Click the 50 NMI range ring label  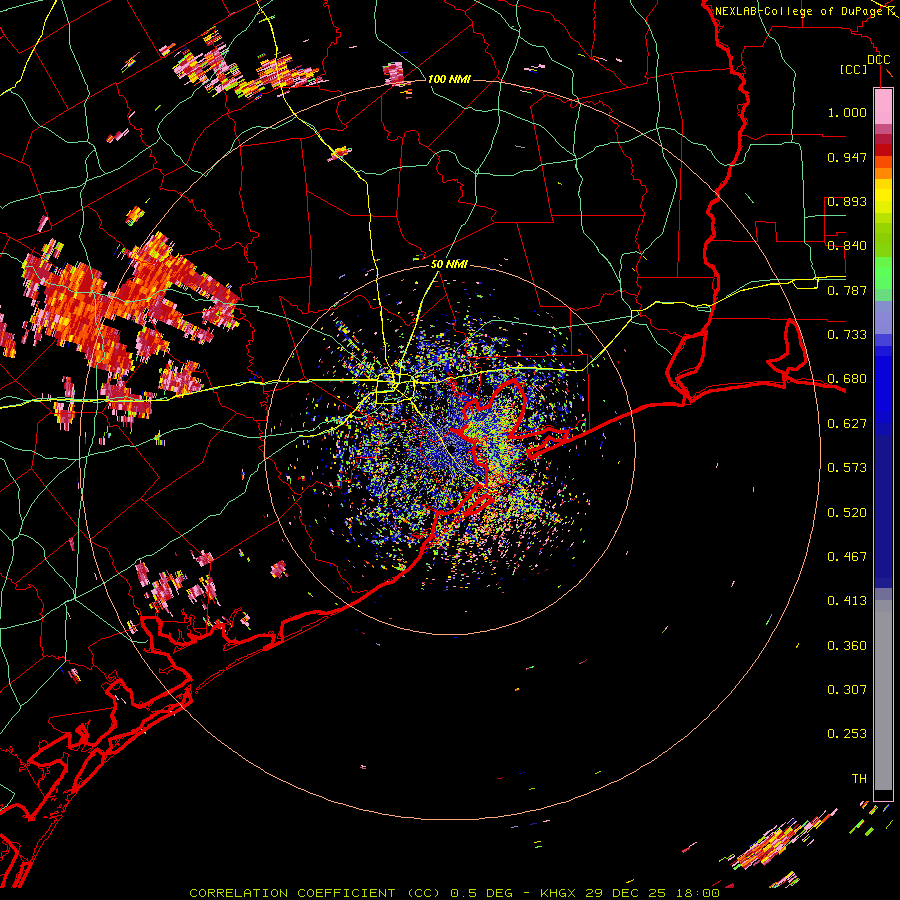tap(449, 264)
